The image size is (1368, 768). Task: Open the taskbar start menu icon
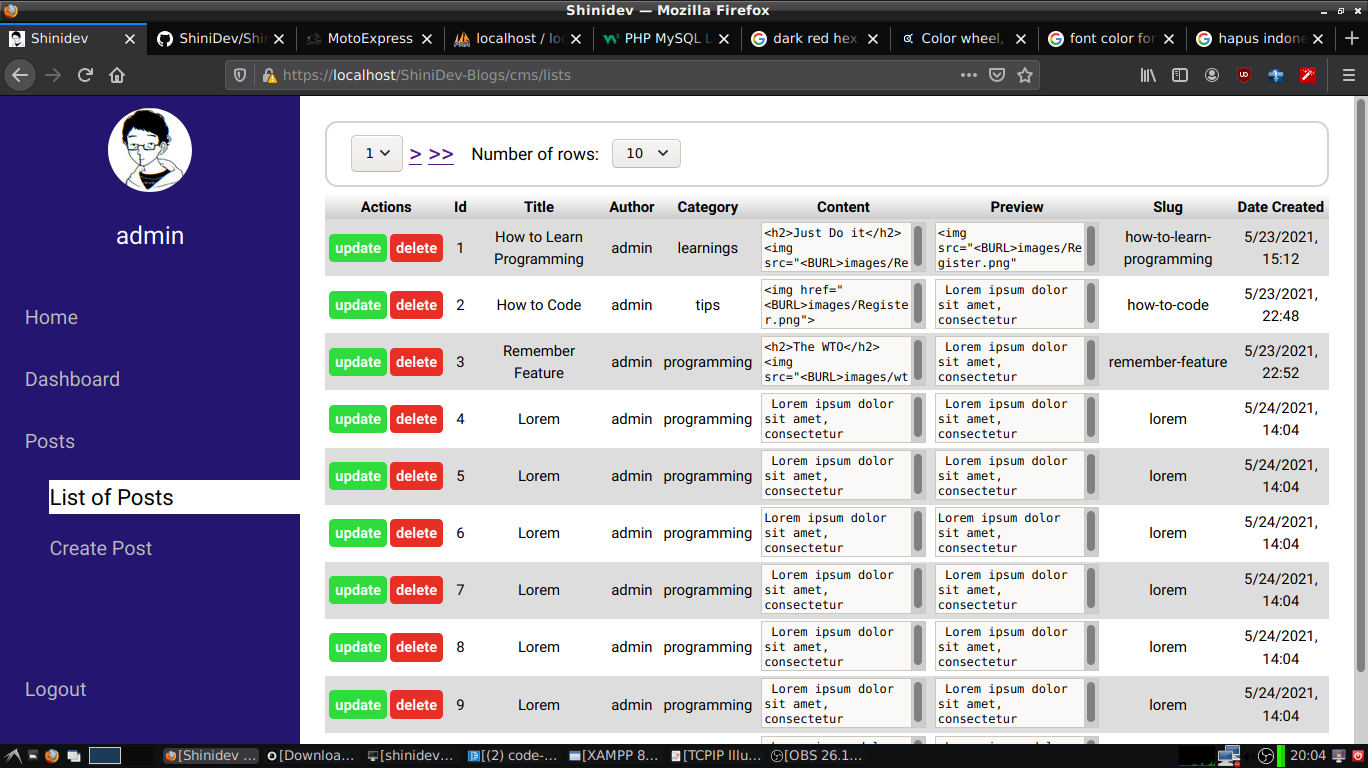14,756
